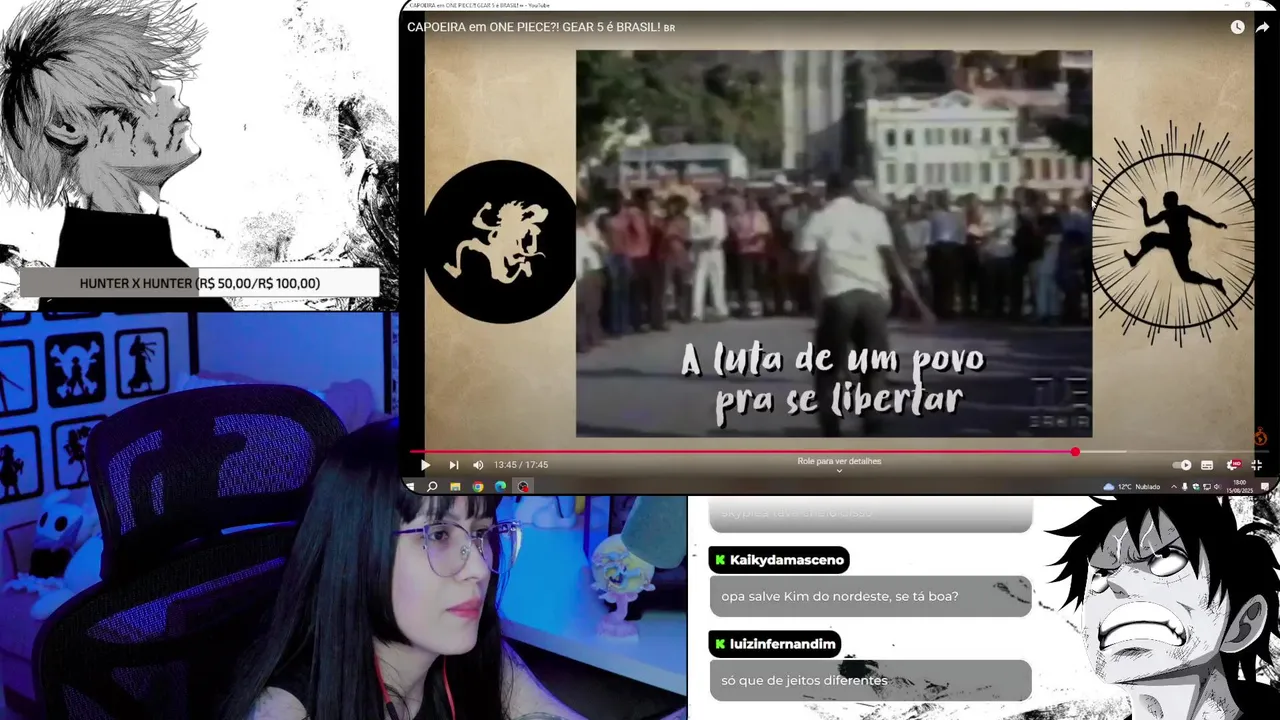This screenshot has height=720, width=1280.
Task: Open Microsoft Edge from the taskbar
Action: (x=500, y=487)
